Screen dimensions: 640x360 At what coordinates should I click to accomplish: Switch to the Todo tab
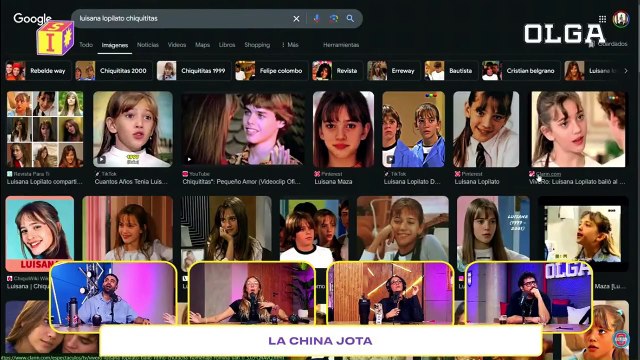tap(86, 45)
